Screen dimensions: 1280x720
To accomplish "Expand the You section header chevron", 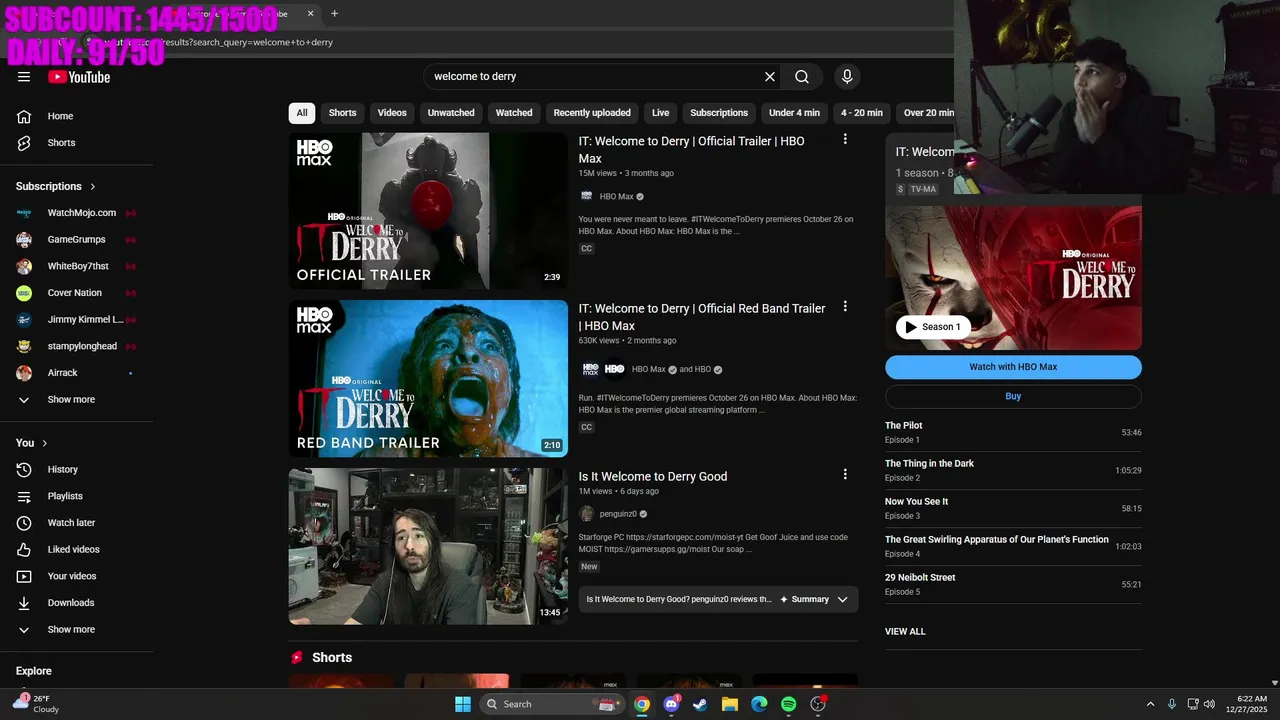I will click(x=45, y=443).
